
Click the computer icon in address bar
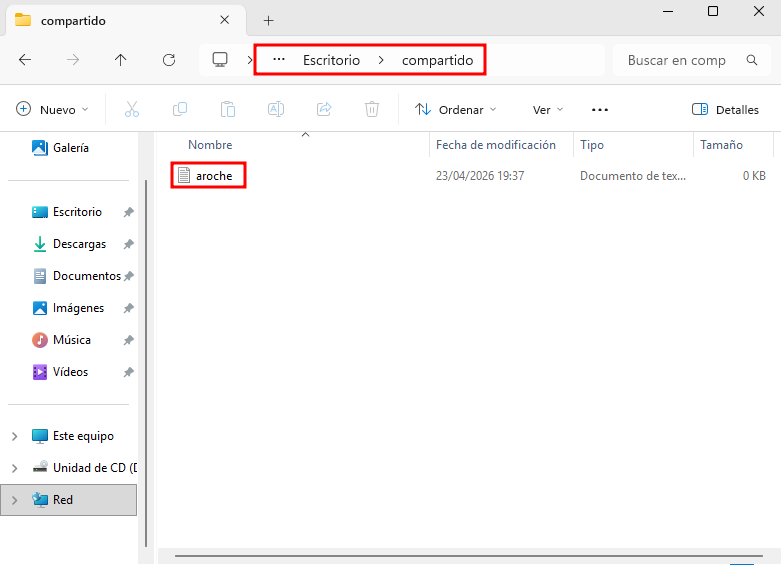point(220,60)
